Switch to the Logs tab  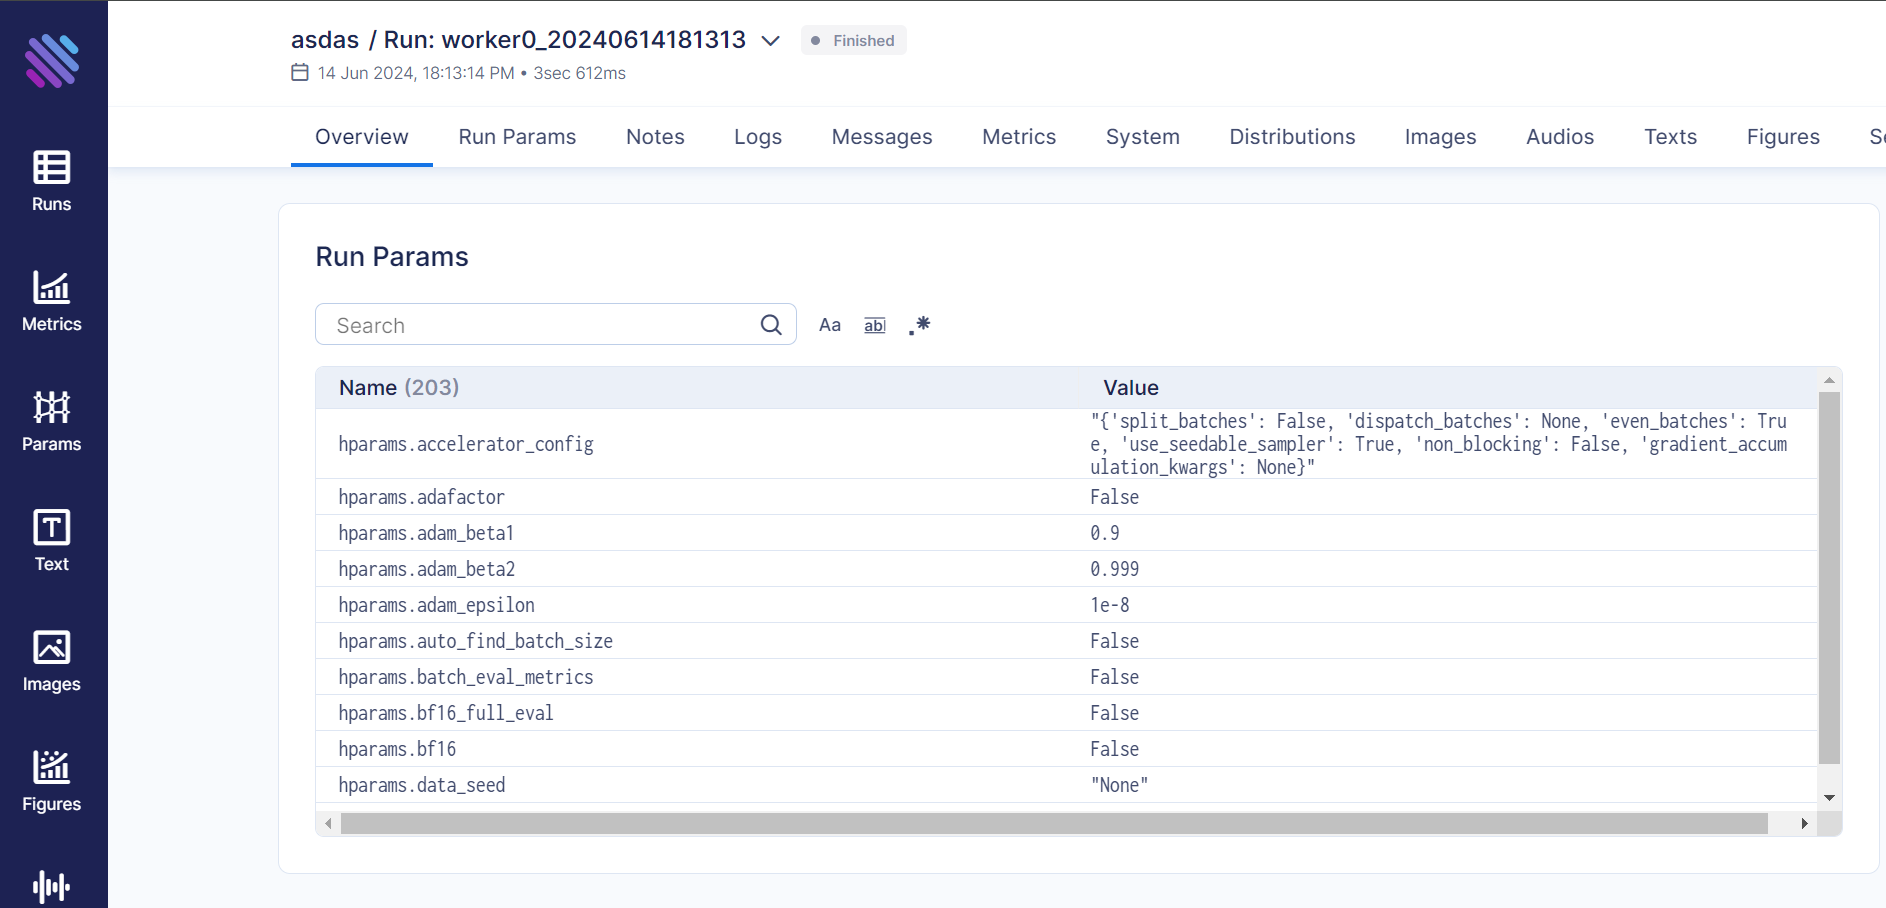click(x=758, y=137)
